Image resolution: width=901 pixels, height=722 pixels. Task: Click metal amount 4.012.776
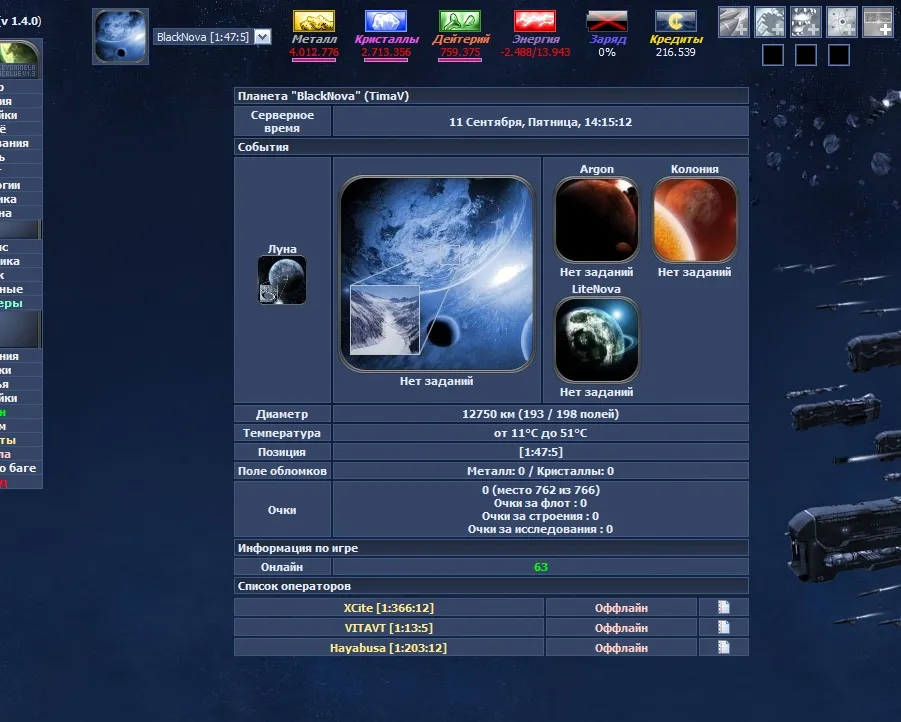click(314, 52)
